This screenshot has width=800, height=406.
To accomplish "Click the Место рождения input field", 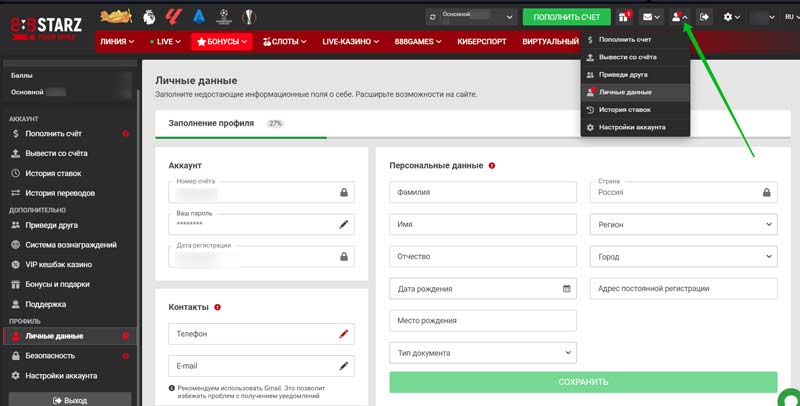I will (483, 321).
